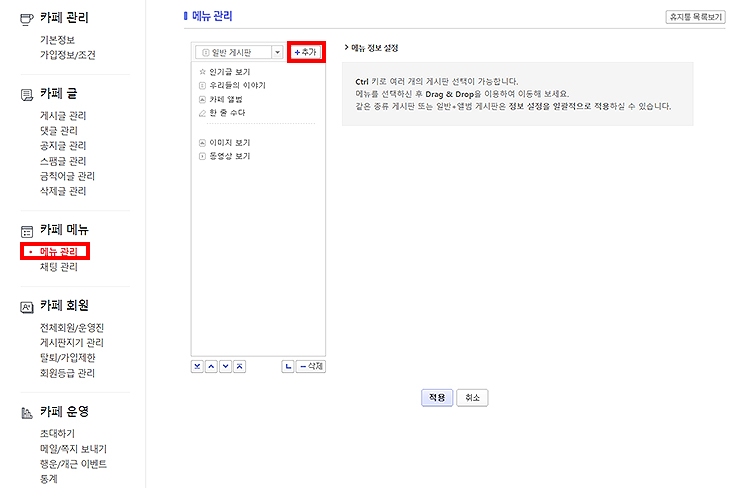The width and height of the screenshot is (740, 488).
Task: Open 금칙어글 관리 in the sidebar
Action: [67, 176]
